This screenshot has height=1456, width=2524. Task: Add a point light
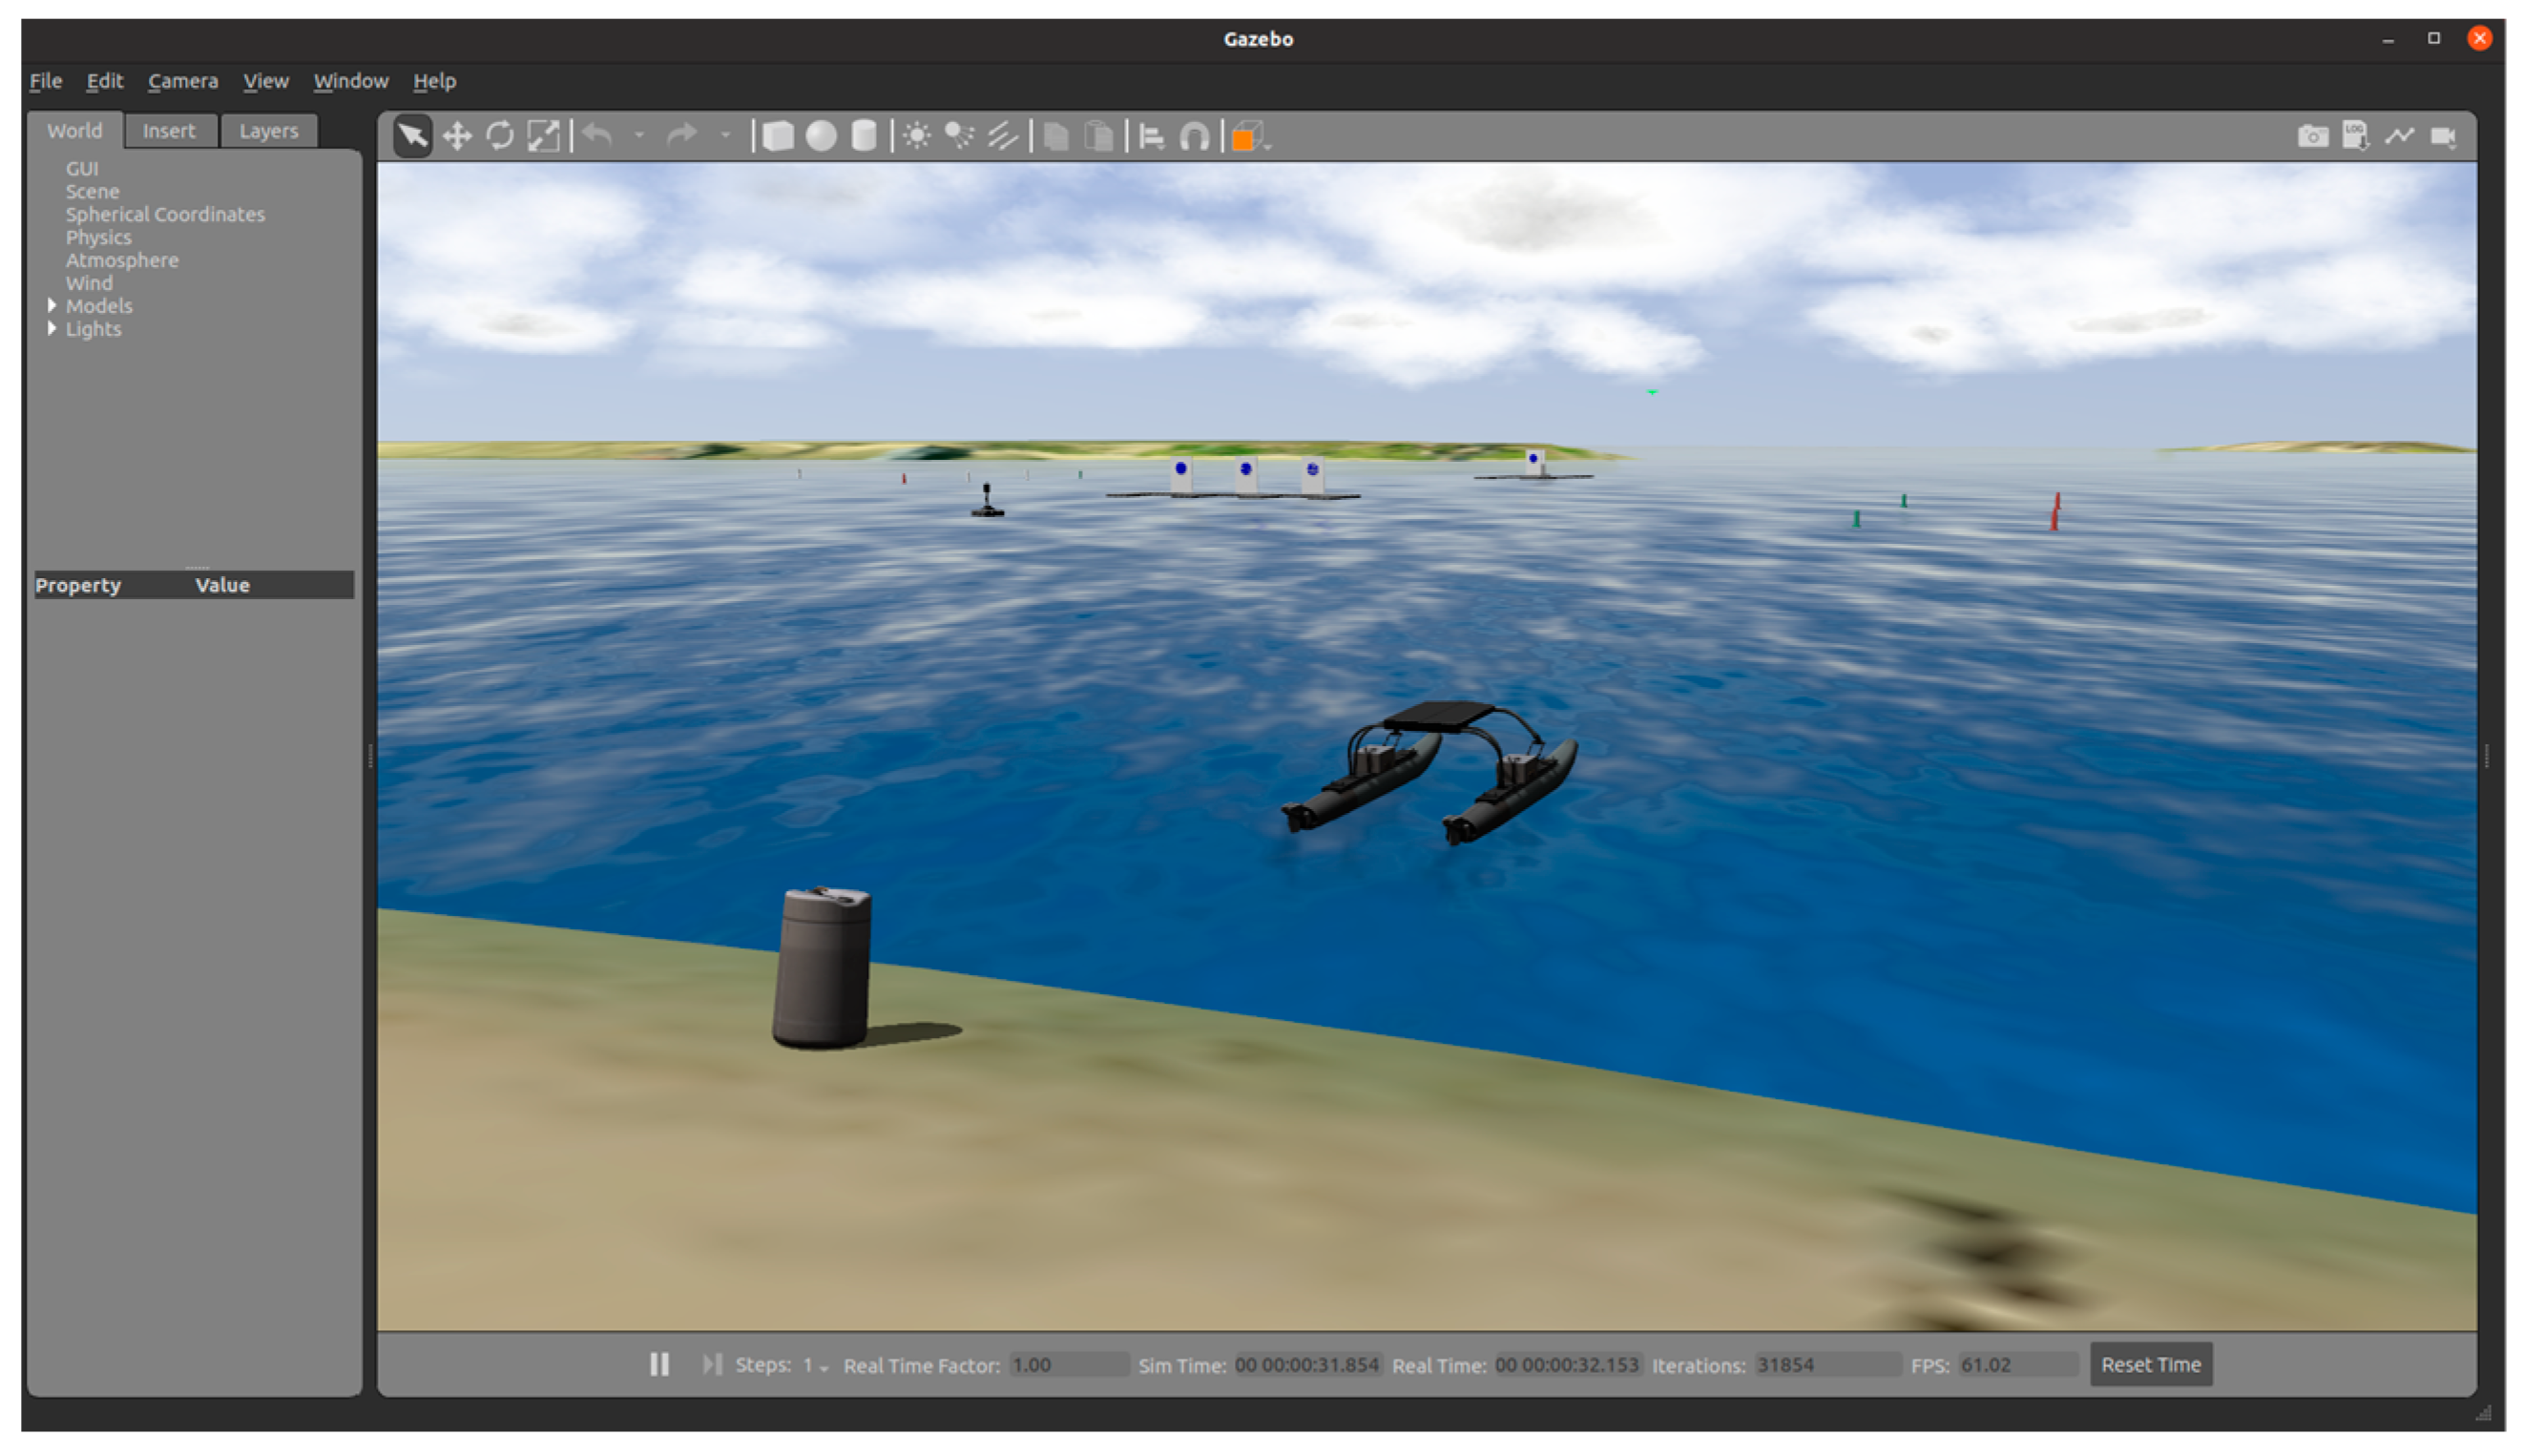point(916,136)
